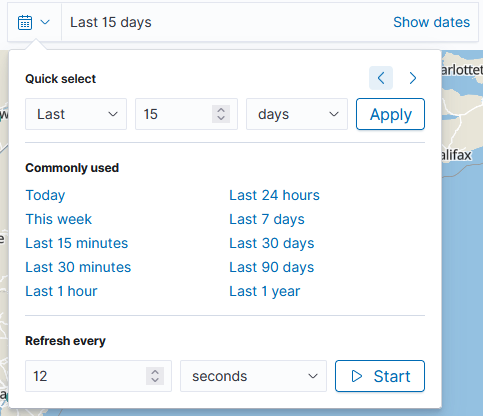
Task: Click the stepper arrows in refresh interval field
Action: [155, 376]
